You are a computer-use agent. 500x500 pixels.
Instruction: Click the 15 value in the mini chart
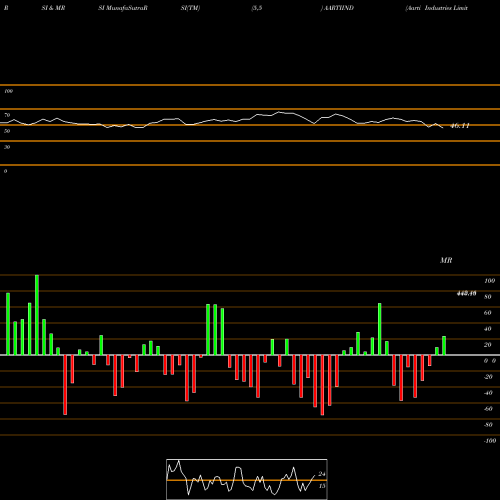pyautogui.click(x=322, y=486)
